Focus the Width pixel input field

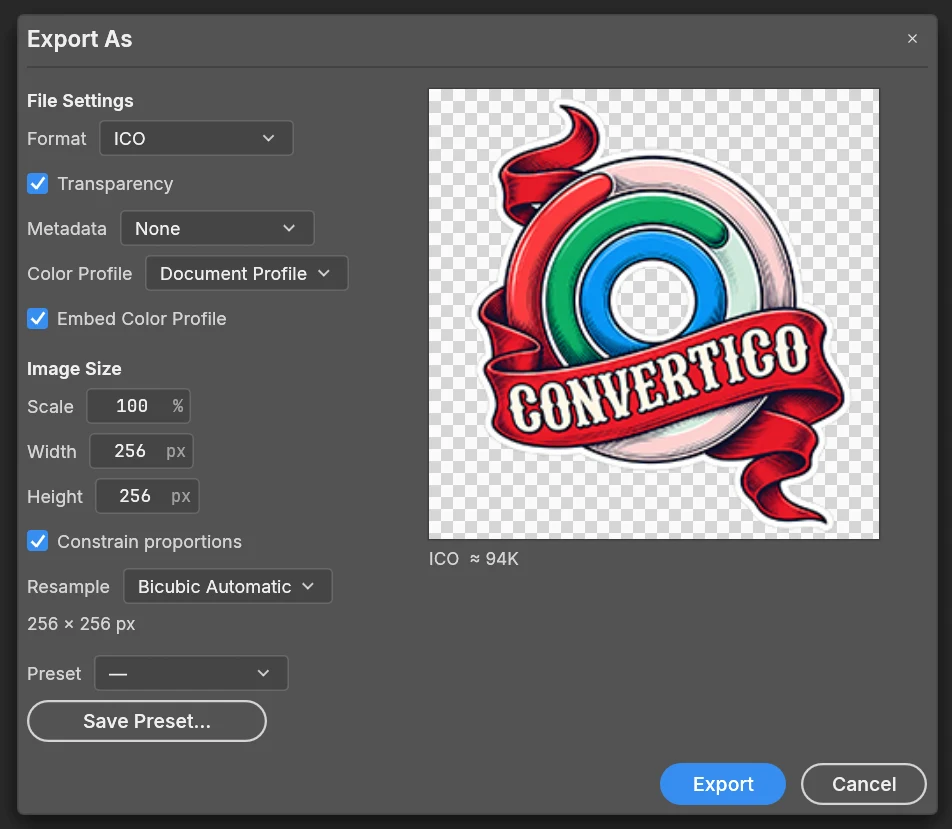coord(141,451)
